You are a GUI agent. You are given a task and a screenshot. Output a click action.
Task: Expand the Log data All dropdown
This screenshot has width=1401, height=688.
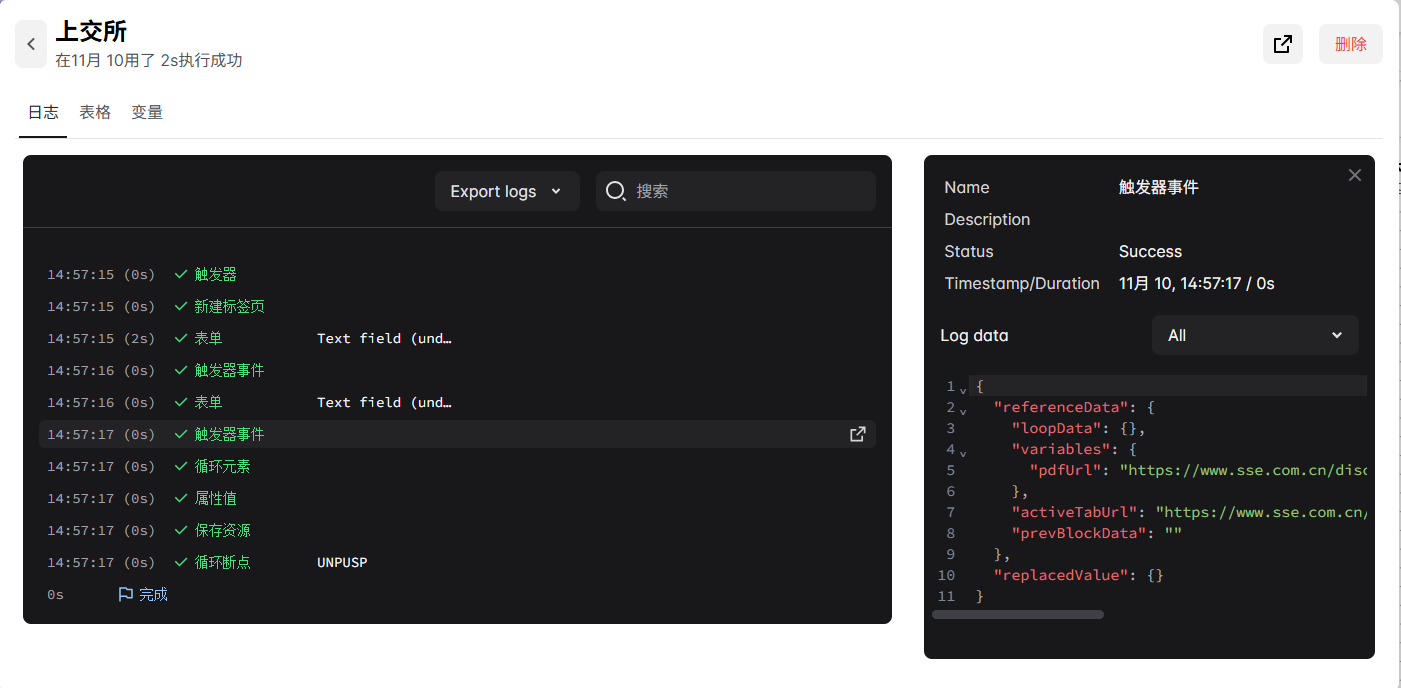(1255, 335)
